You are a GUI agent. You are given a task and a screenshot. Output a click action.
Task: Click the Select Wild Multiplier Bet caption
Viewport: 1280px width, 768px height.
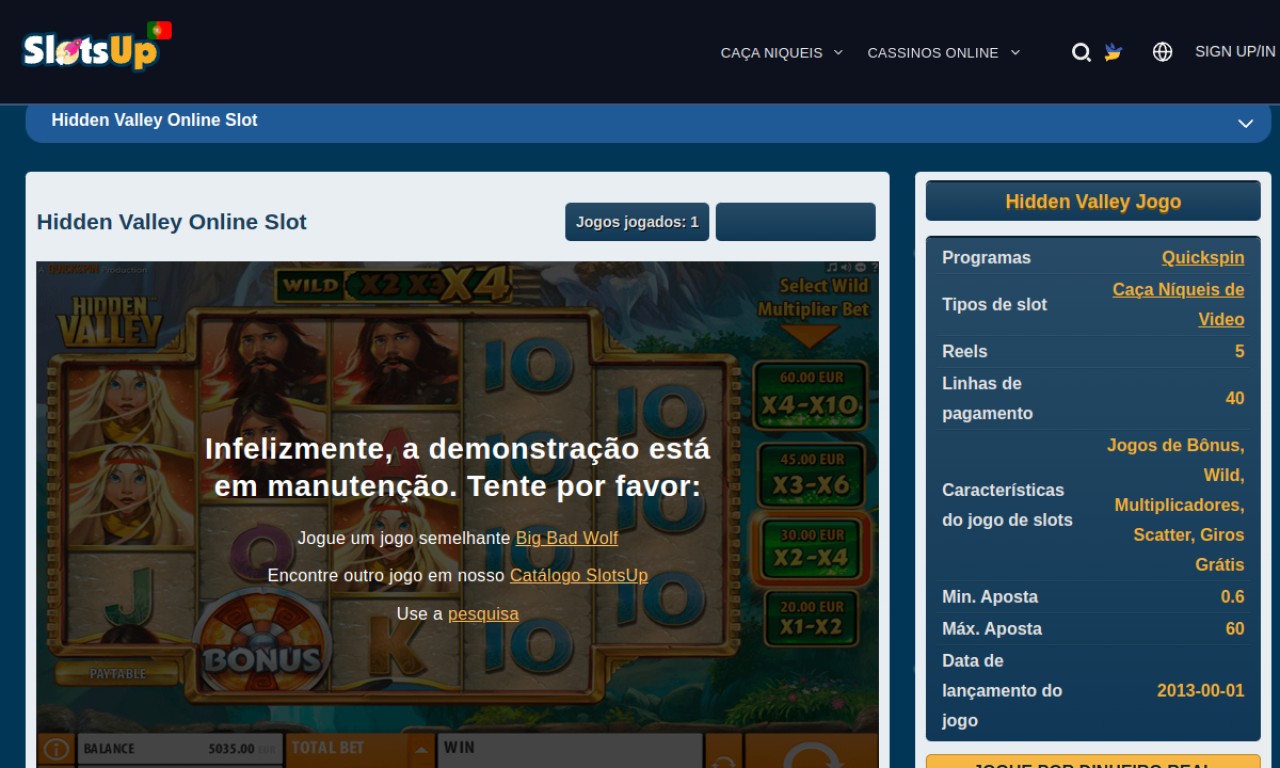tap(812, 298)
